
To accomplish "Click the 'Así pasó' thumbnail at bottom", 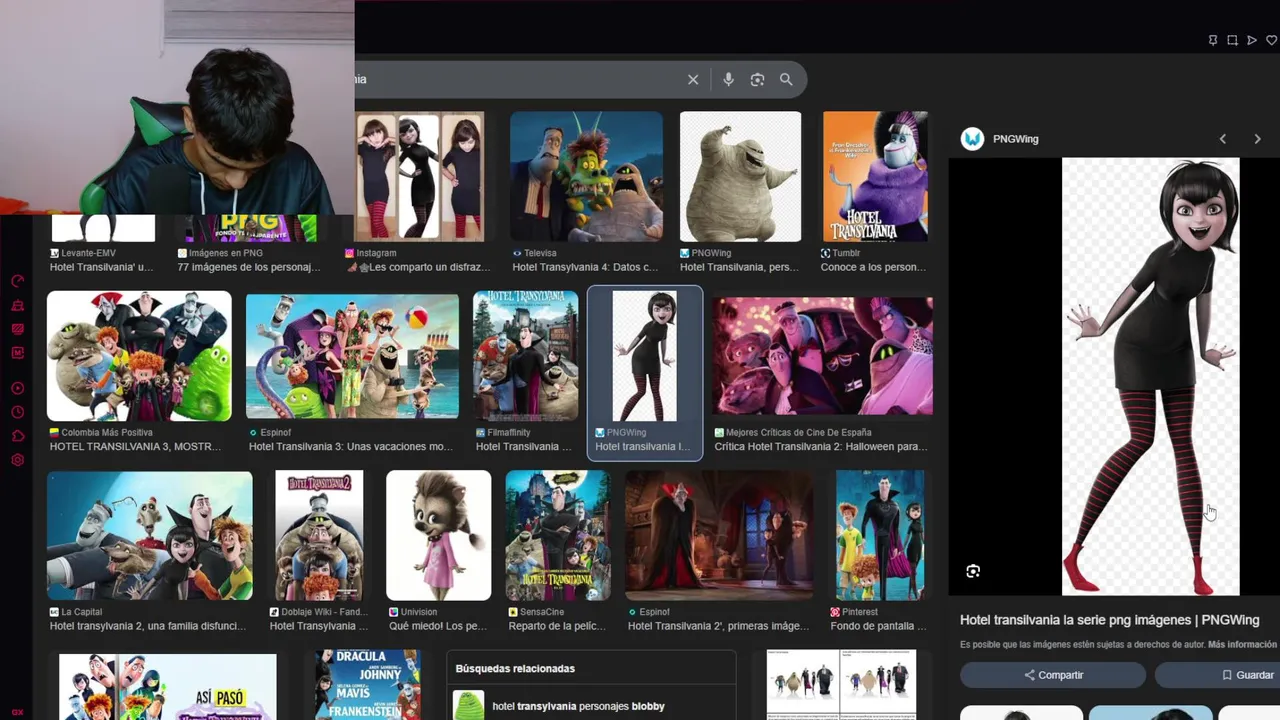I will pos(168,687).
